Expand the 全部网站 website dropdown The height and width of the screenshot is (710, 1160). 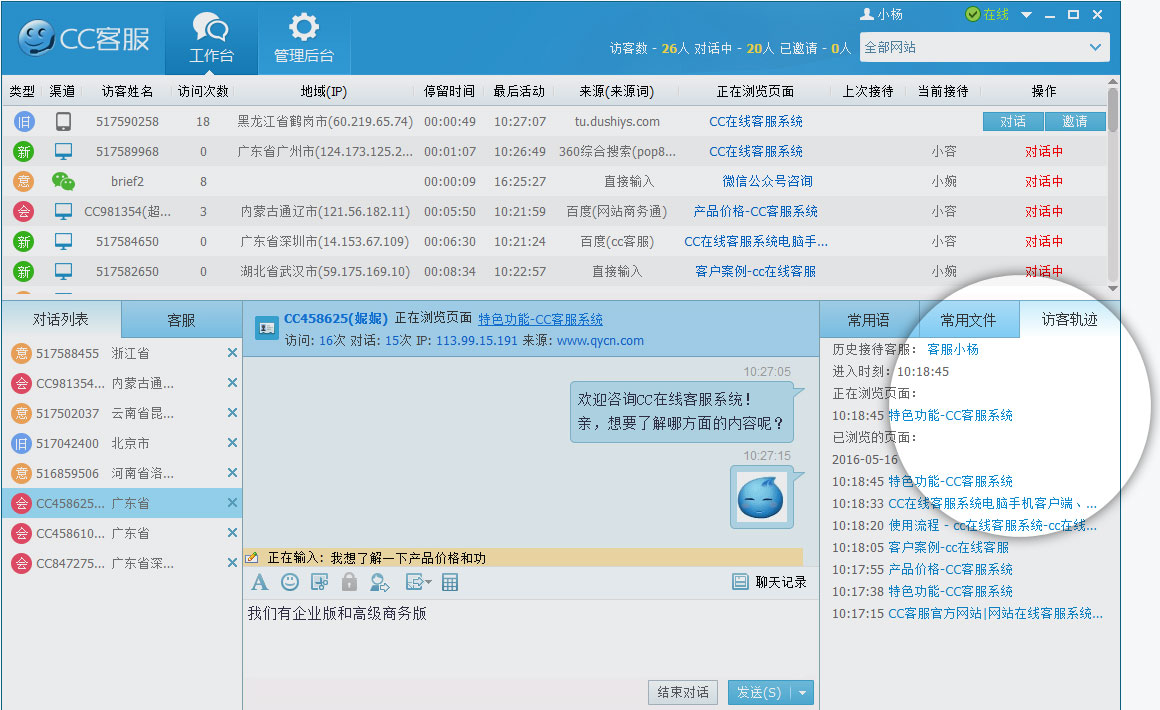point(1096,47)
